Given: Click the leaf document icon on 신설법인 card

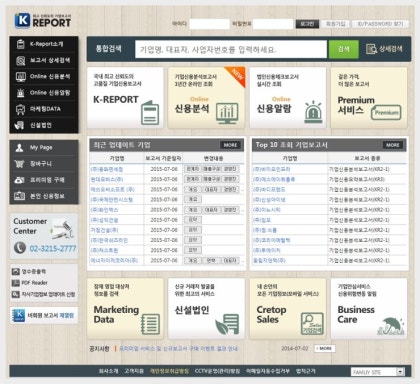Looking at the screenshot, I should [227, 324].
